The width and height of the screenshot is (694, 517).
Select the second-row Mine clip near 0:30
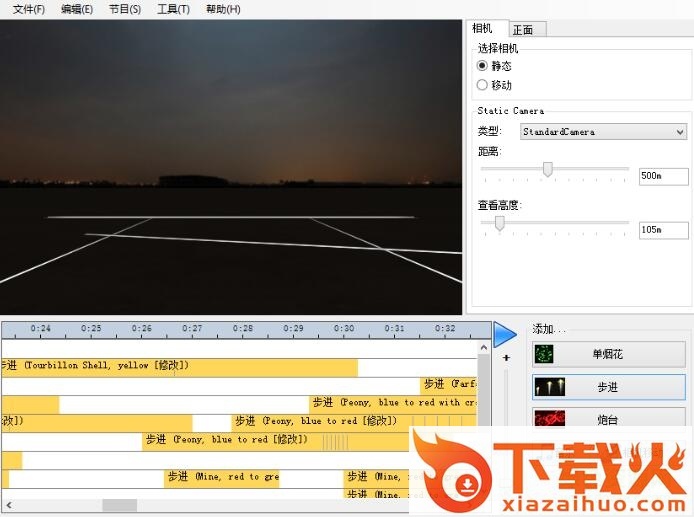[x=376, y=494]
